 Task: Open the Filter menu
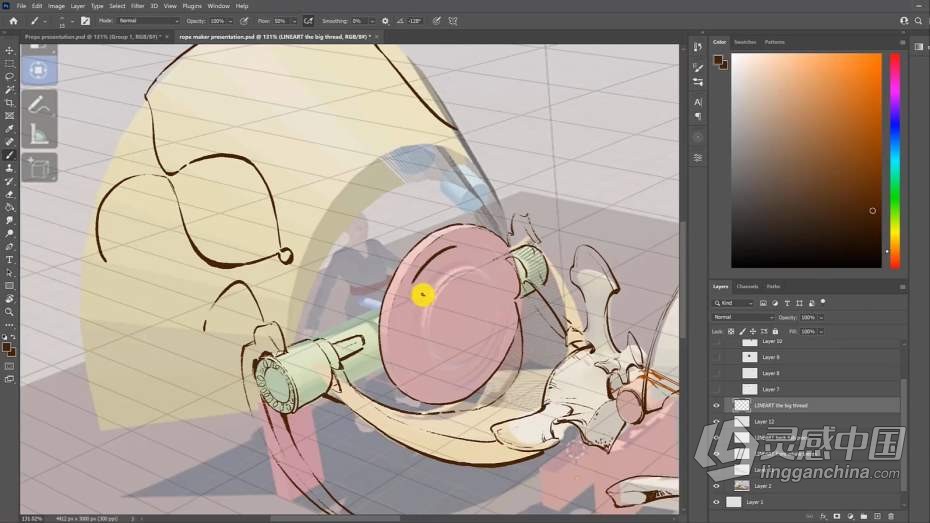pyautogui.click(x=138, y=6)
